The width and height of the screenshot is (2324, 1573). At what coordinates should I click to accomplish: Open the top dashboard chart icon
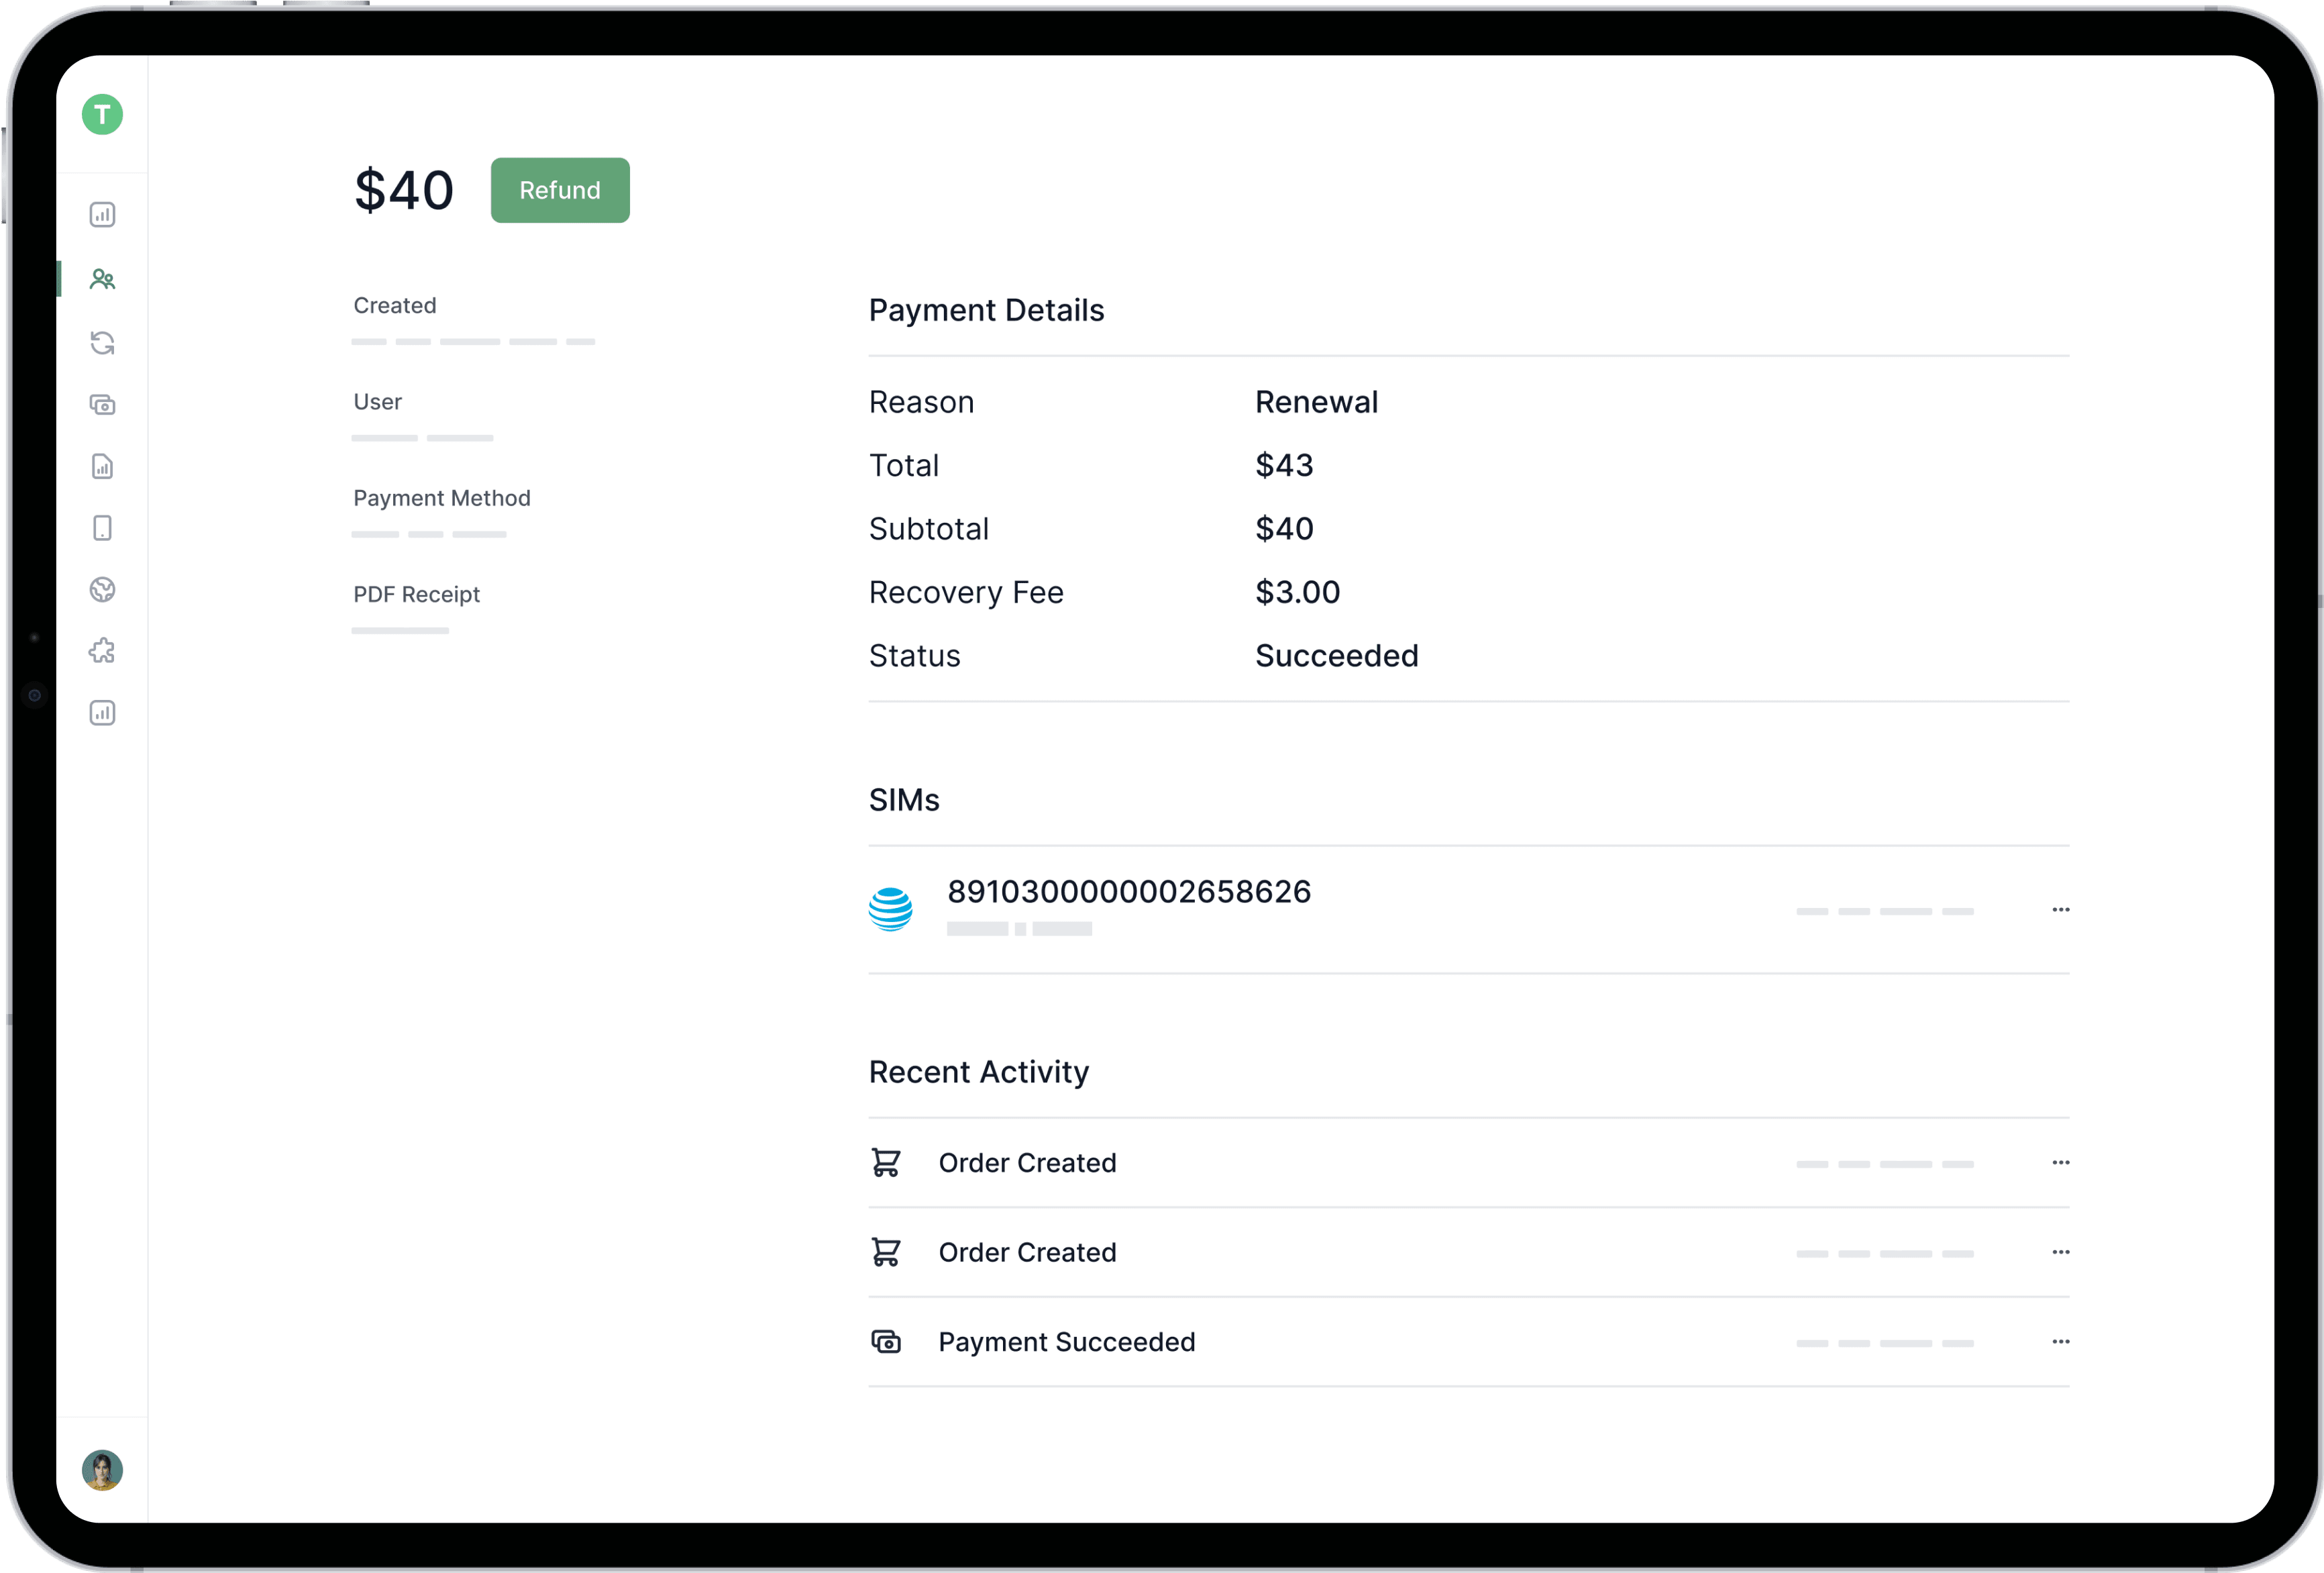tap(102, 215)
